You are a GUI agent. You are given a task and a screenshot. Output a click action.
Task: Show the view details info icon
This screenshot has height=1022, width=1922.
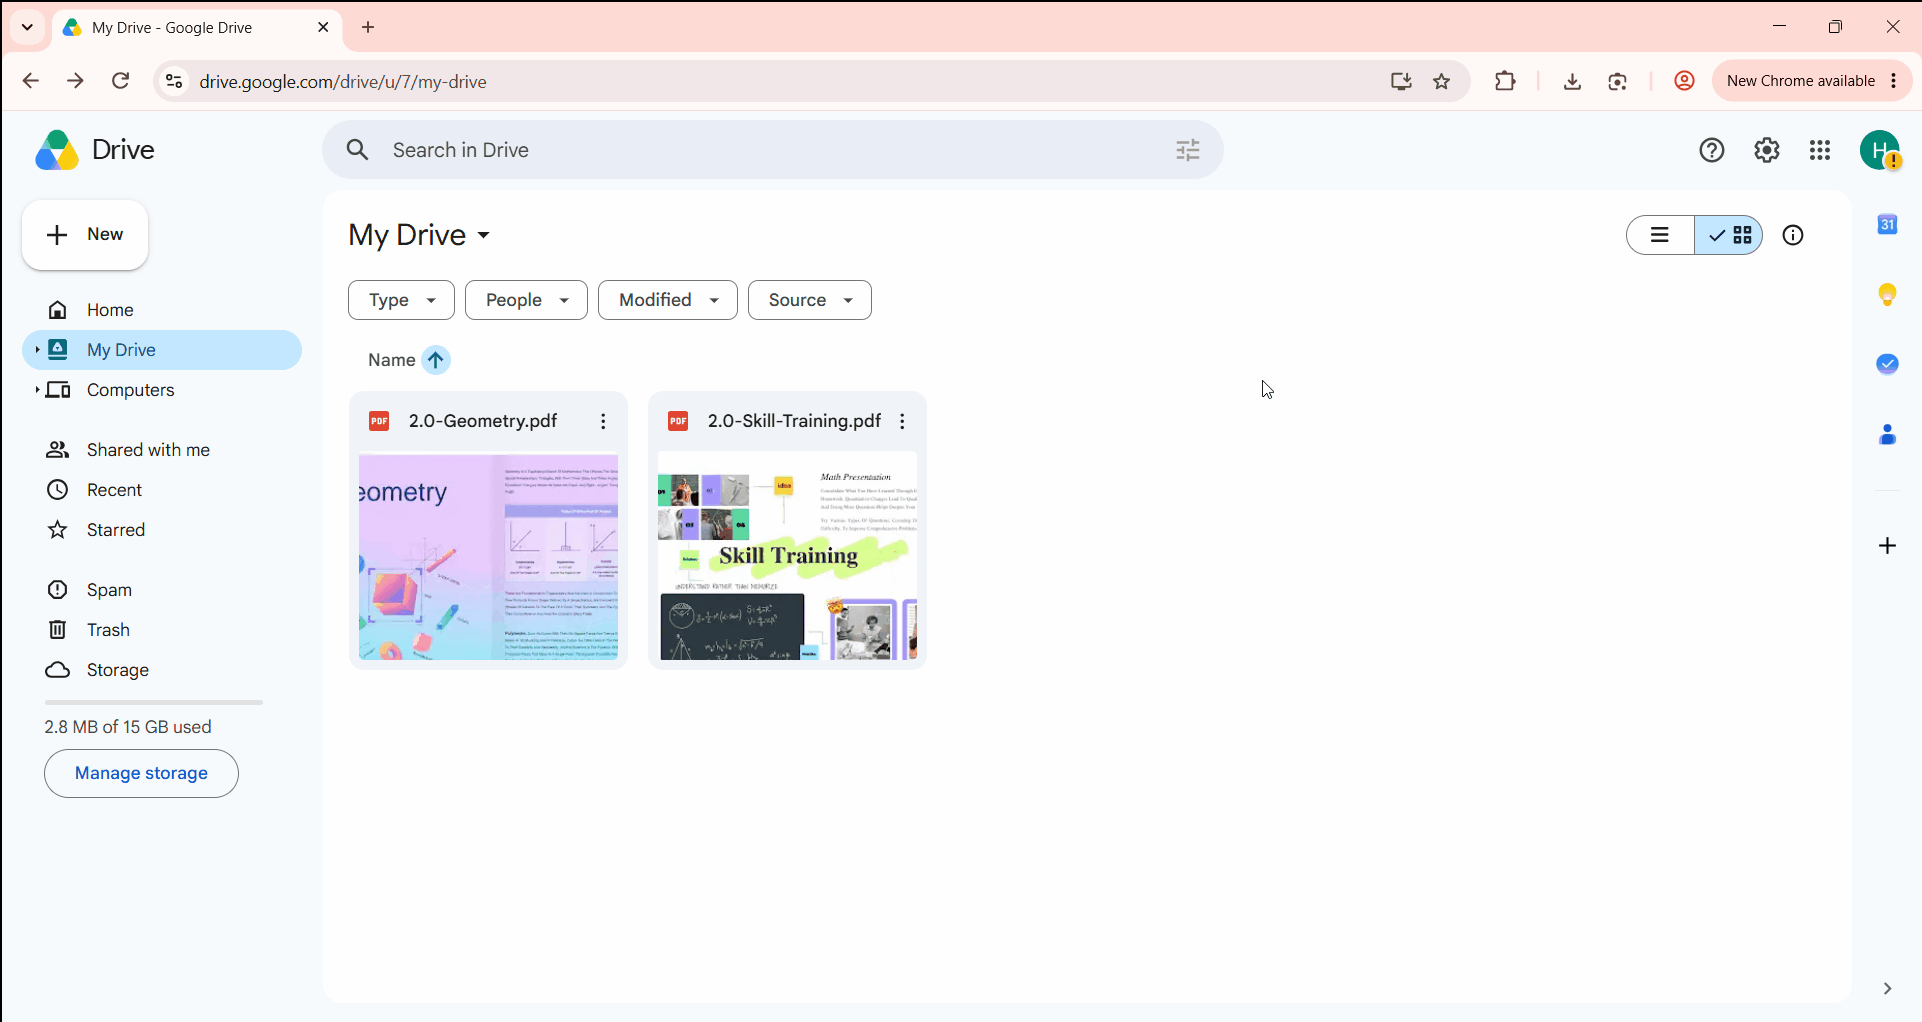pyautogui.click(x=1793, y=235)
